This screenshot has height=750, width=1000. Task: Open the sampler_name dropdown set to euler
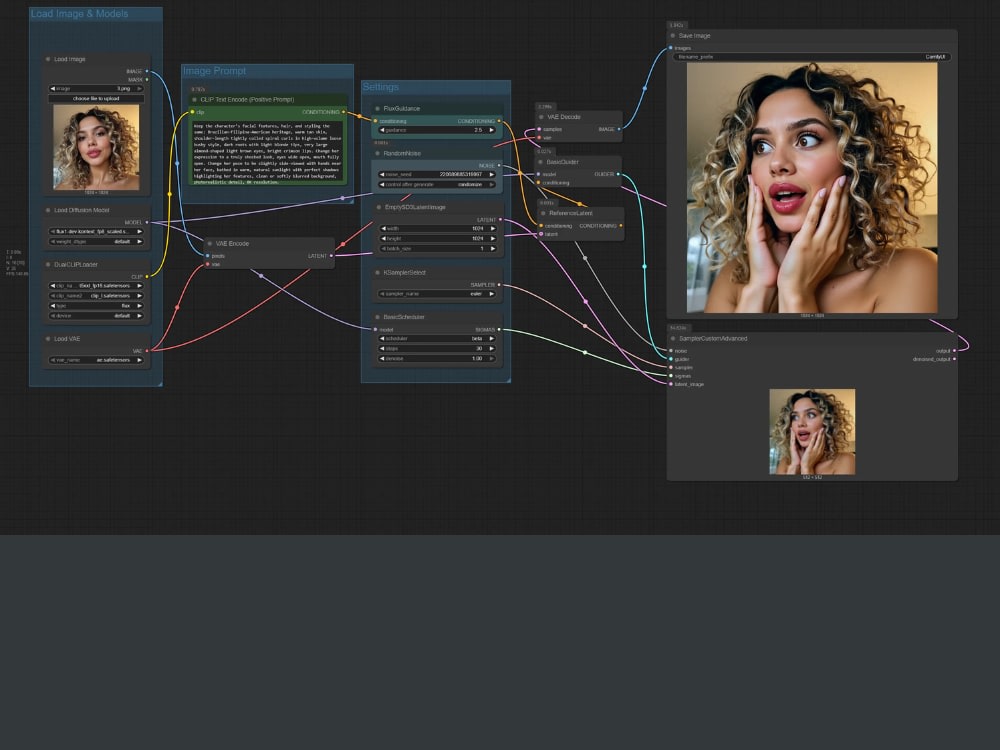[x=438, y=294]
